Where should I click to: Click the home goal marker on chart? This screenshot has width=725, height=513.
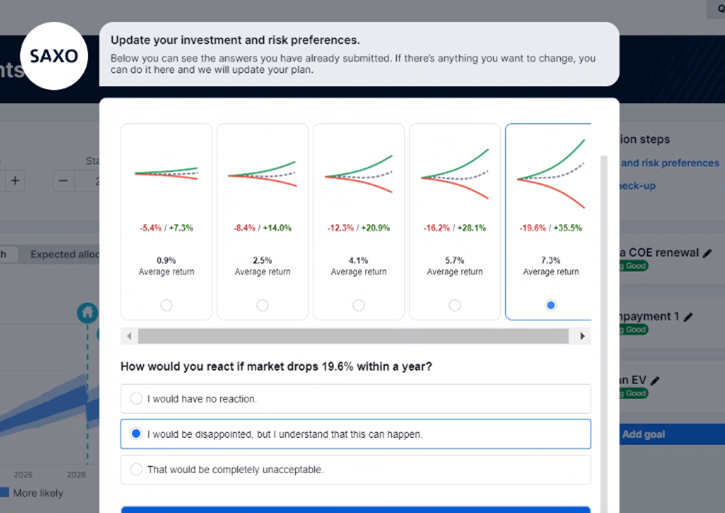click(x=87, y=313)
